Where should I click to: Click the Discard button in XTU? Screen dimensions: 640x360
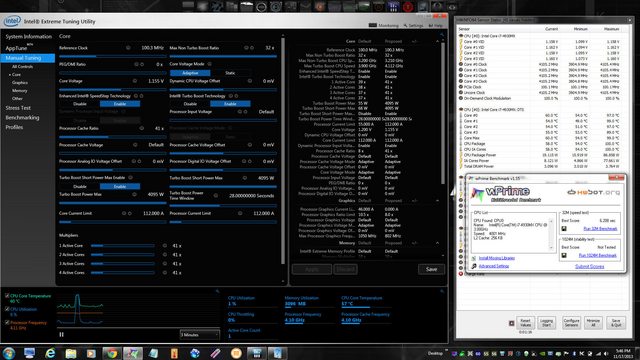coord(345,269)
